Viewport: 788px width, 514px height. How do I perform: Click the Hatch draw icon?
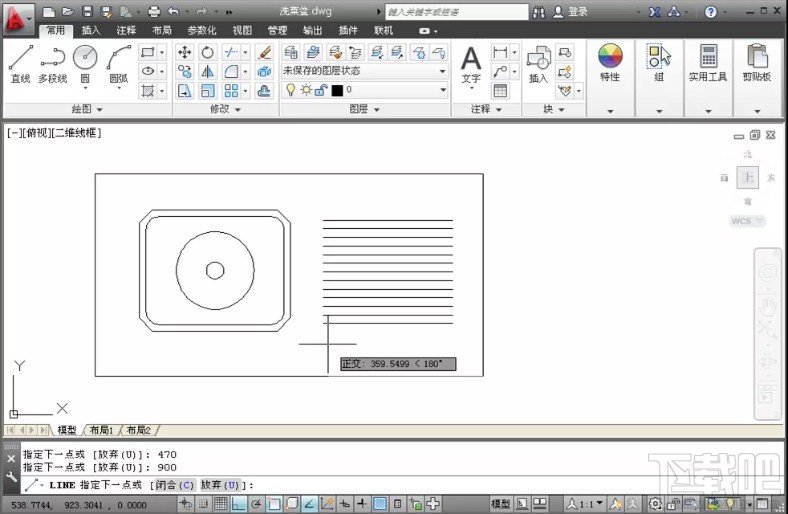coord(148,91)
